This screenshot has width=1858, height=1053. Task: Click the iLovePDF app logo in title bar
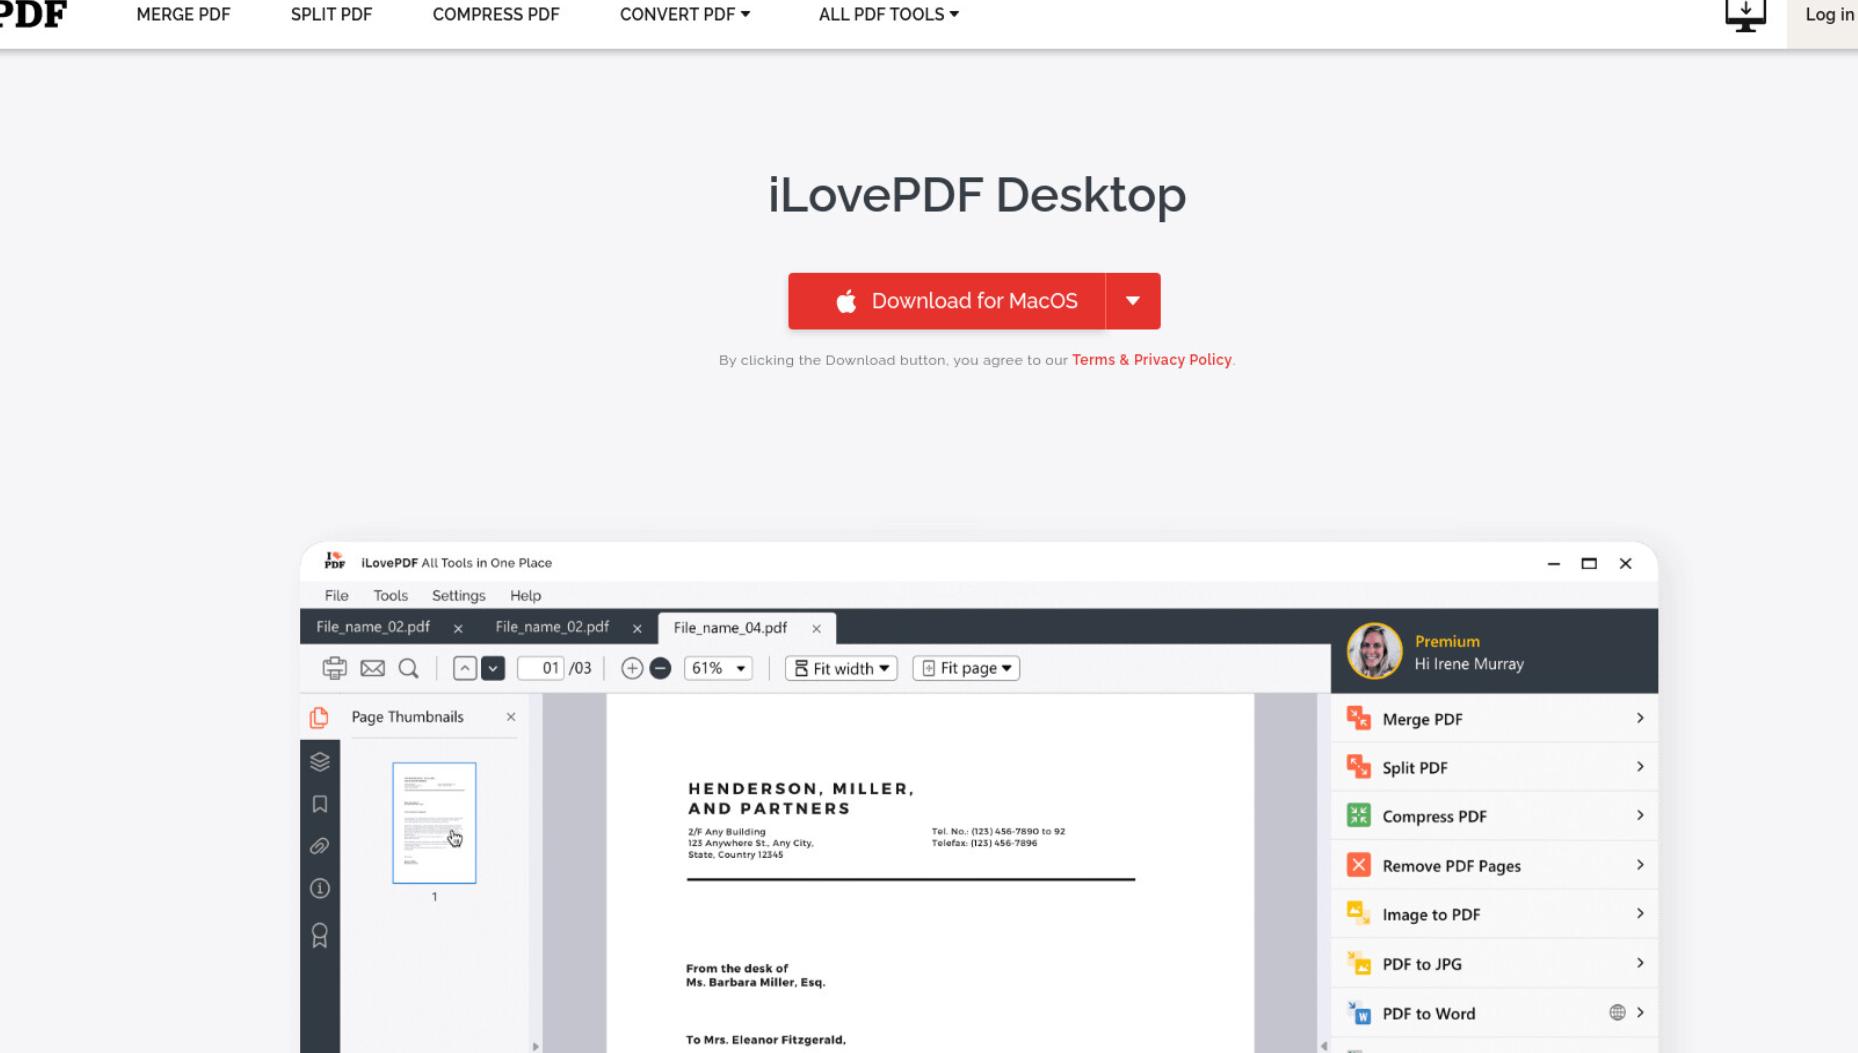335,561
